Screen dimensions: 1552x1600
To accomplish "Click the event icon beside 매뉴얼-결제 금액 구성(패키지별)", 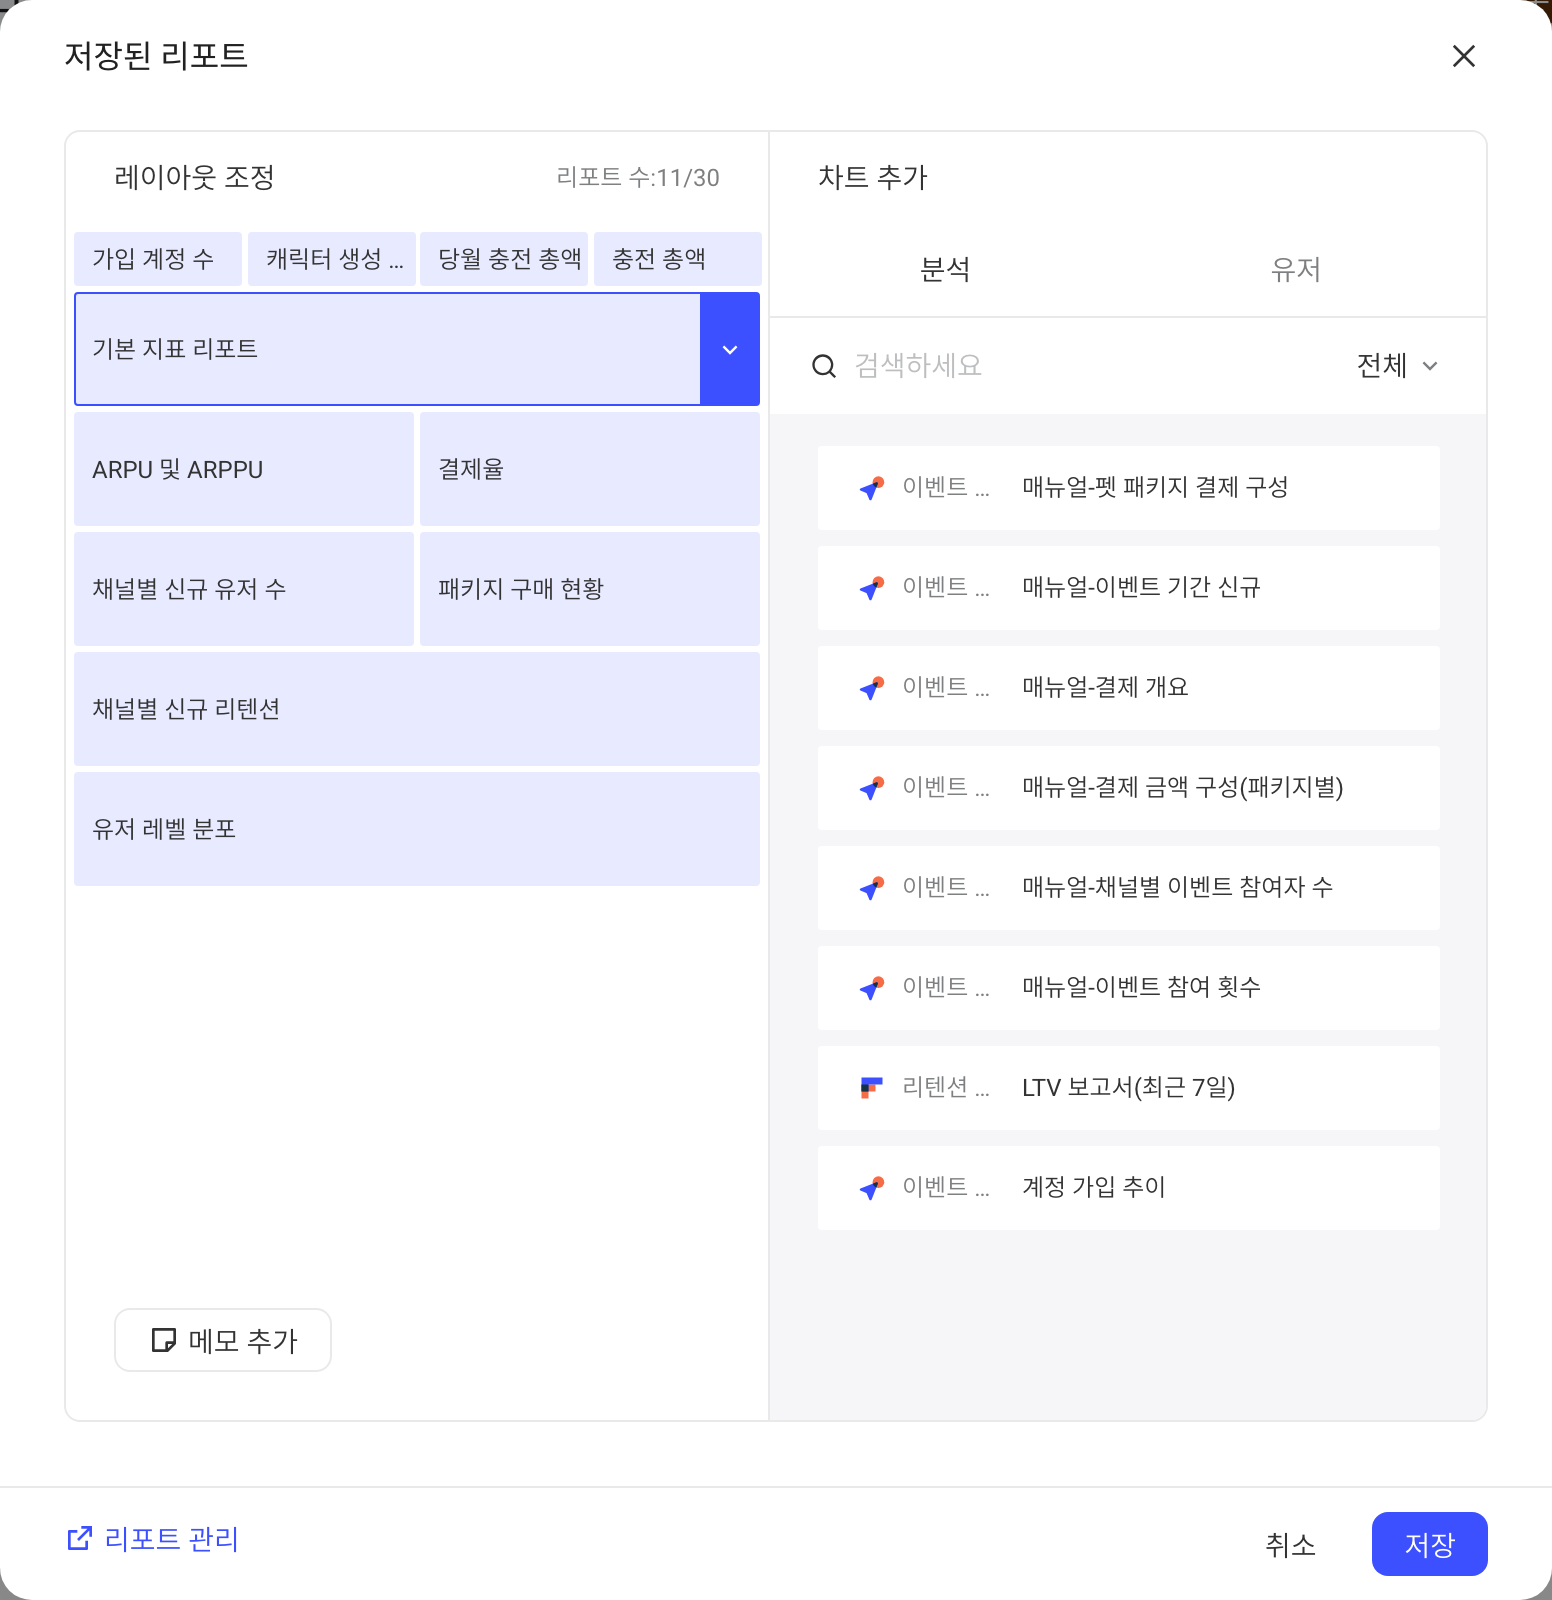I will pyautogui.click(x=872, y=788).
